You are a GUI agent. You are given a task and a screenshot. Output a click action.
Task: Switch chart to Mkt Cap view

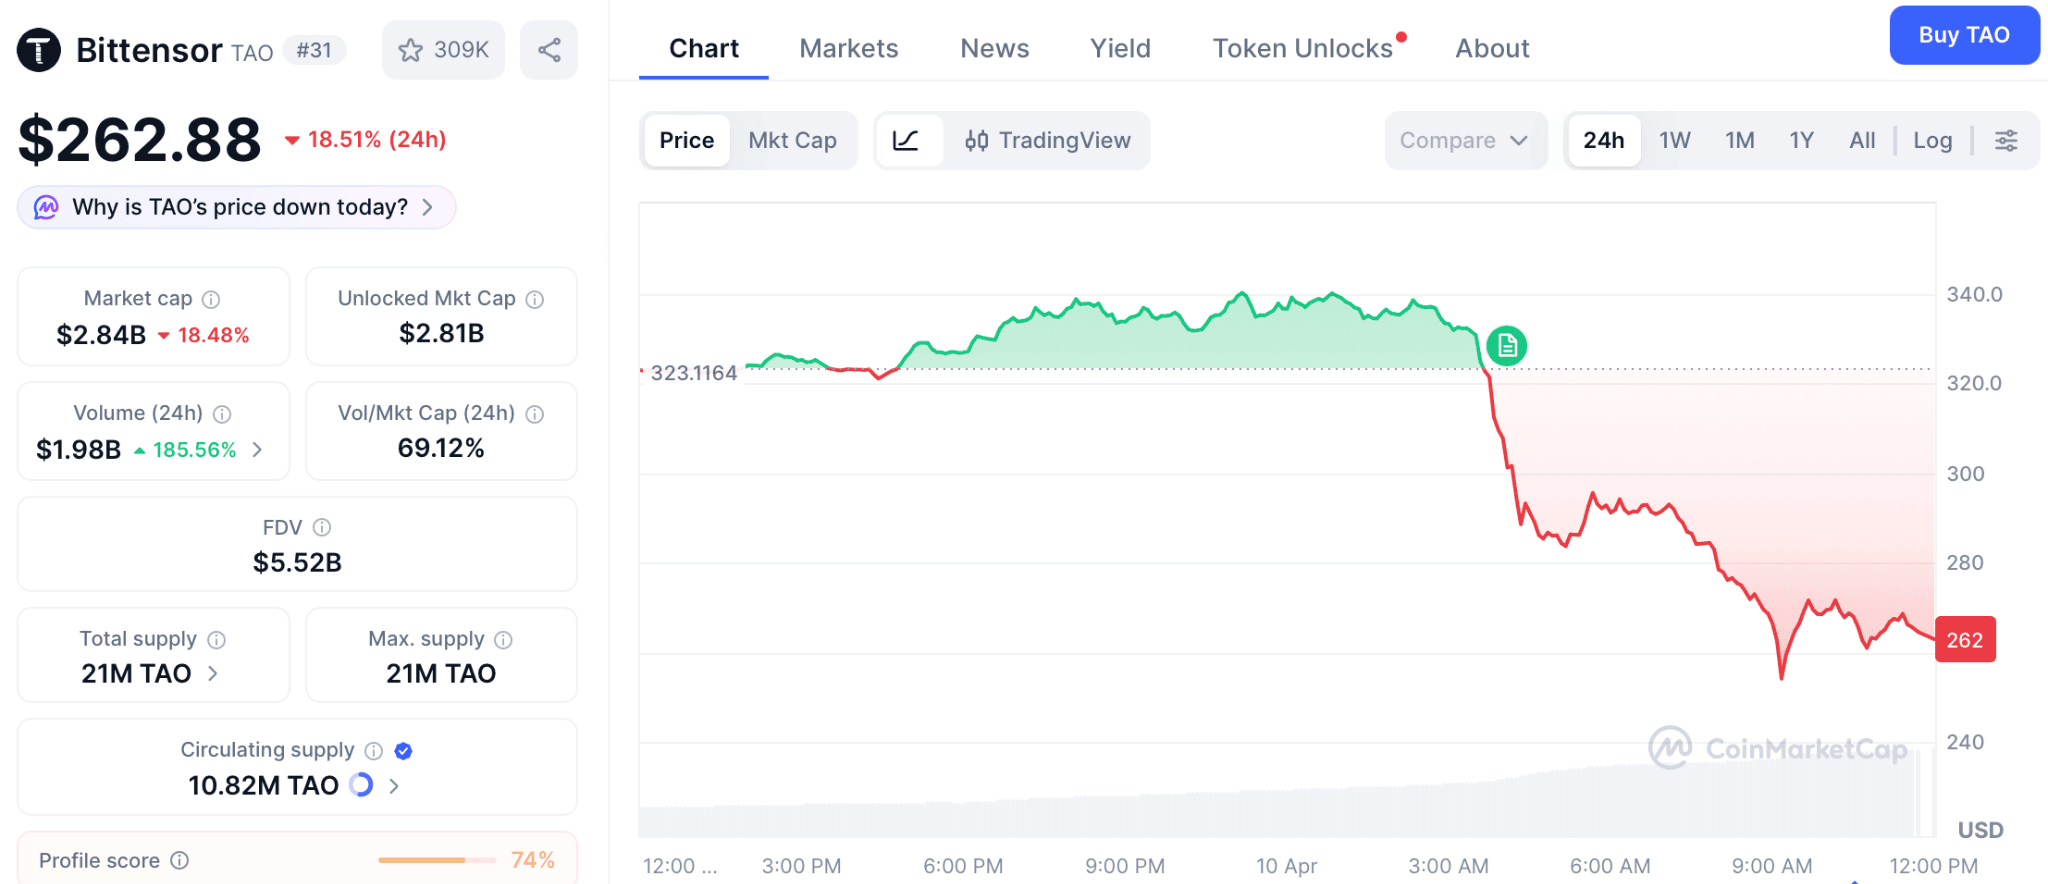coord(792,141)
